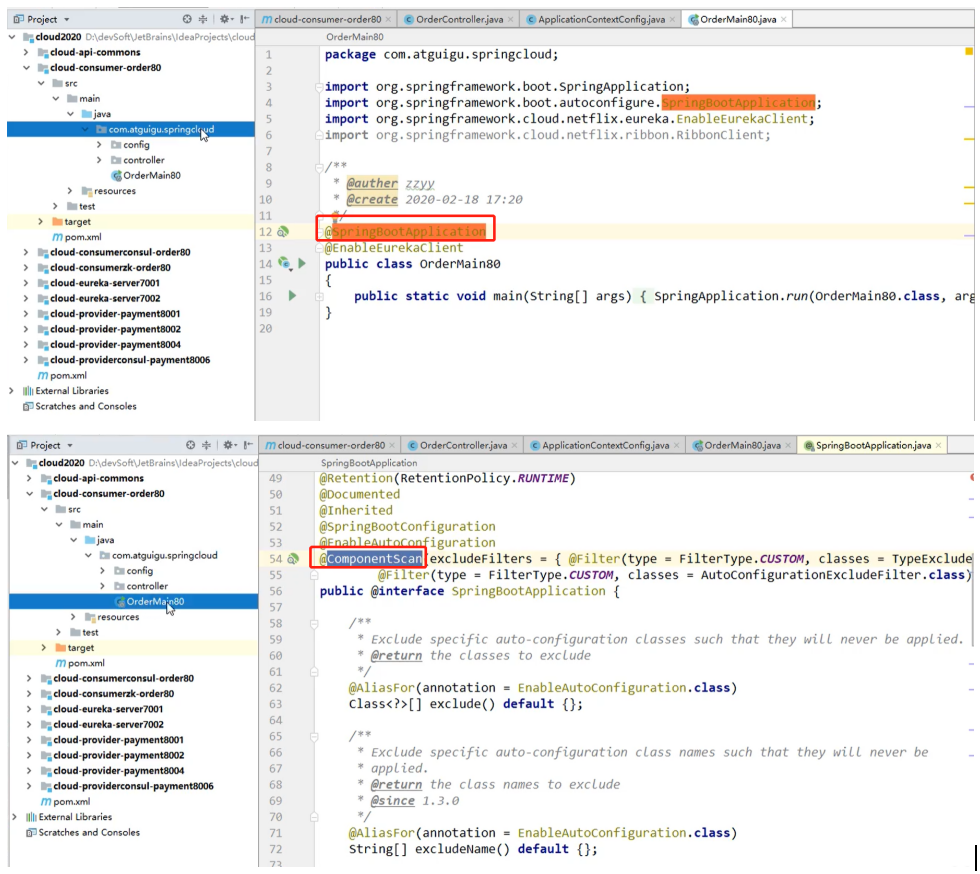Screen dimensions: 980x874
Task: Click red error marker at top of SpringBootApplication editor stripe
Action: [972, 478]
